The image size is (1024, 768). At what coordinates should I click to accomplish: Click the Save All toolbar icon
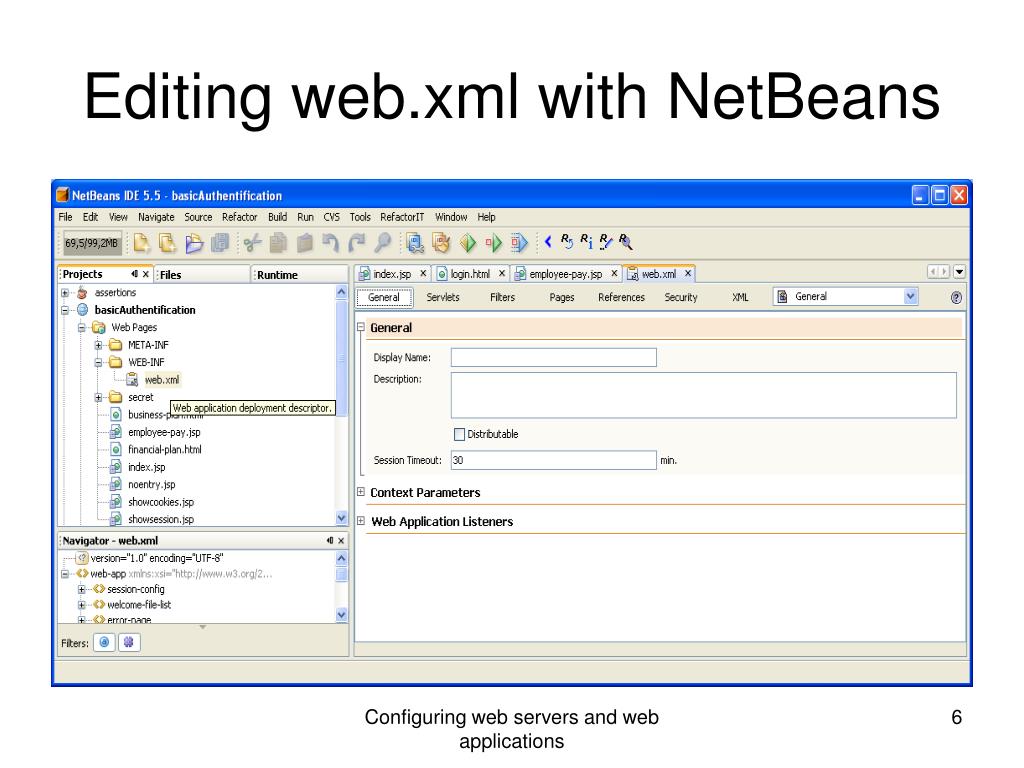[220, 243]
